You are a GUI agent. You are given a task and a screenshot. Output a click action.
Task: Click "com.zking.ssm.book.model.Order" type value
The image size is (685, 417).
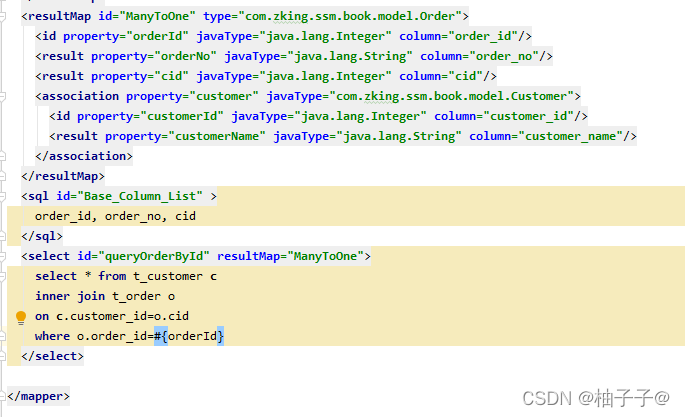350,17
